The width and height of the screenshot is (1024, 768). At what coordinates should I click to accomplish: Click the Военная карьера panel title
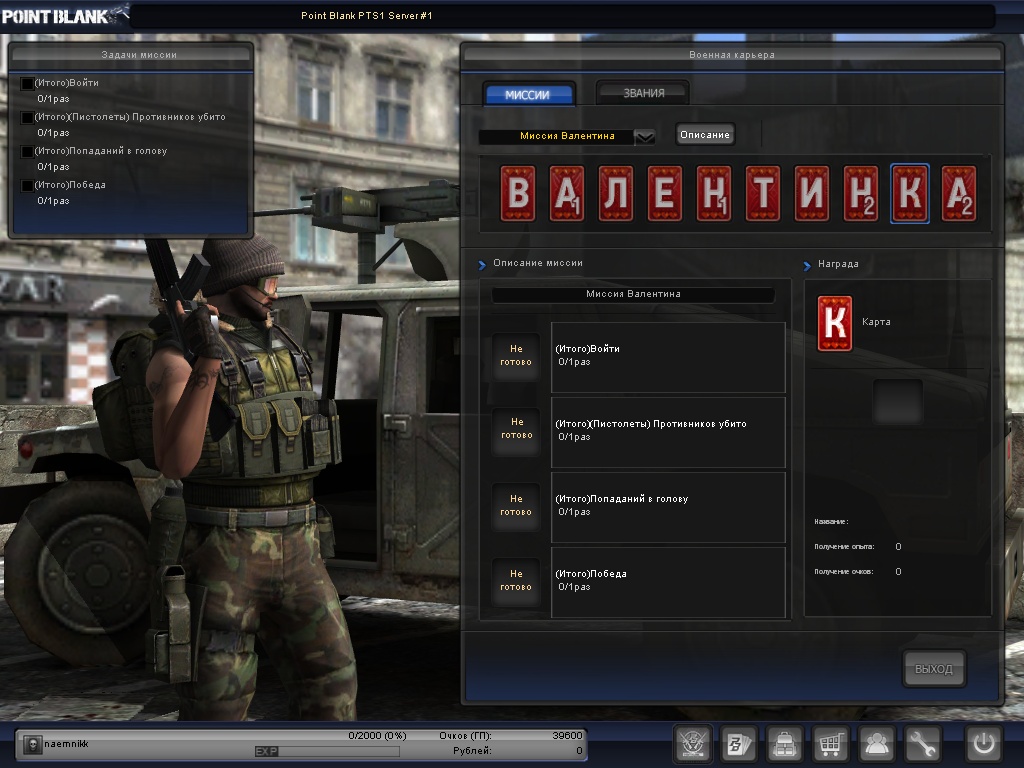731,55
